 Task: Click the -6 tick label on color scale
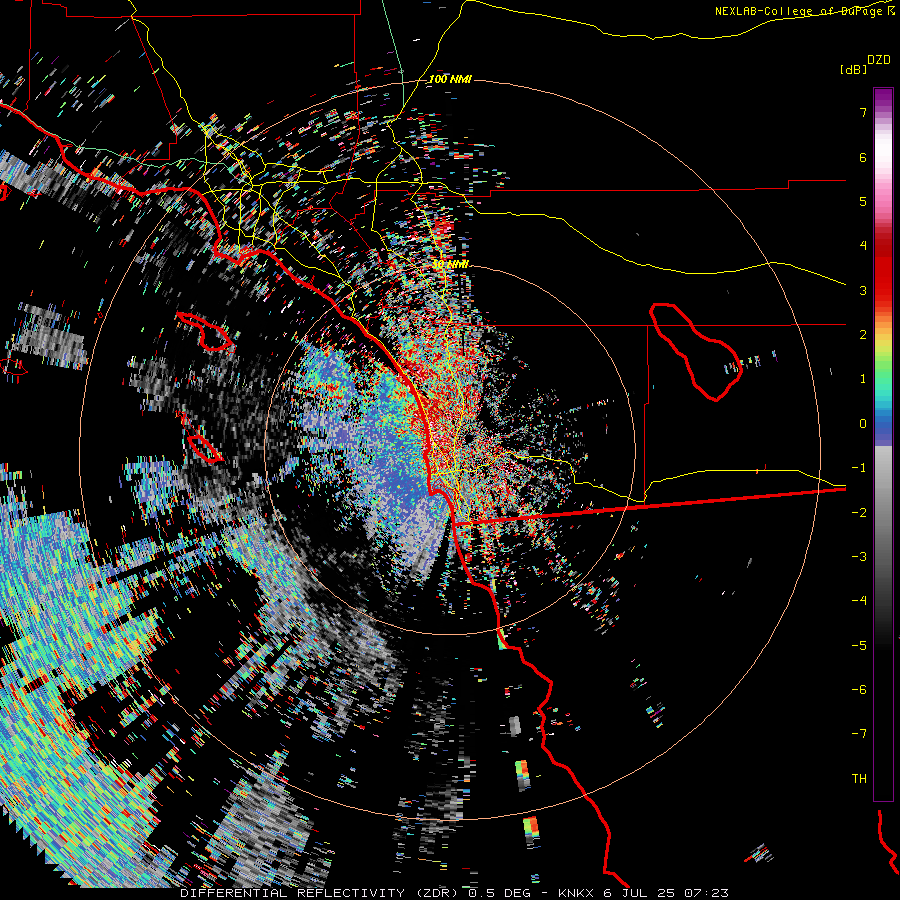click(x=859, y=689)
